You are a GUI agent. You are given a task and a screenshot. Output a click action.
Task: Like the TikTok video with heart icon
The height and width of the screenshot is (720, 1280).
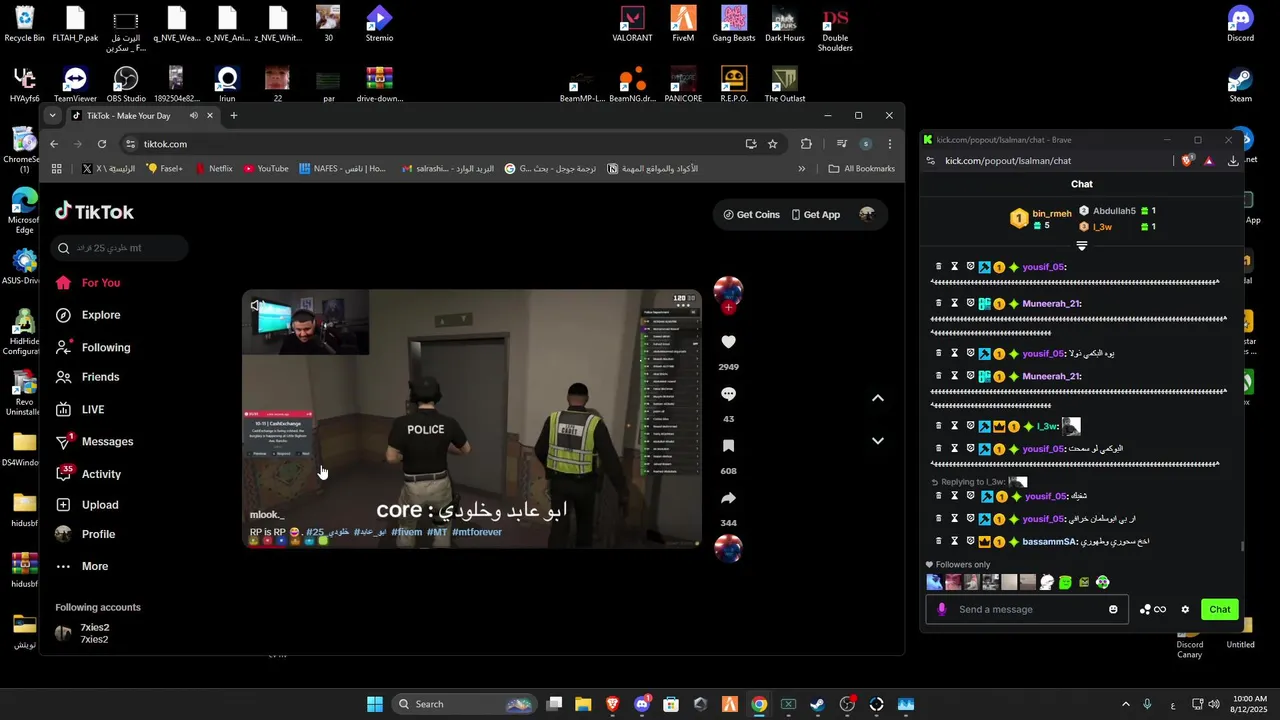[729, 342]
